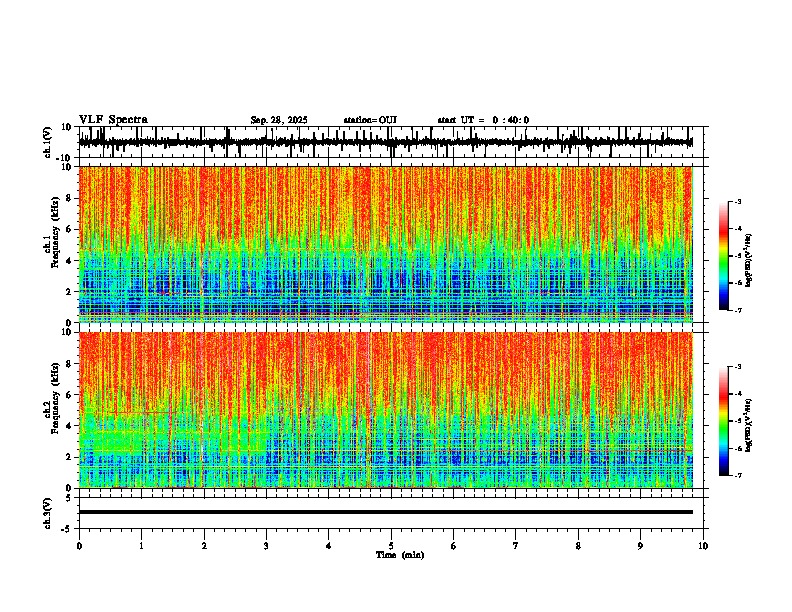Click the "-3" tick on ch.2 color bar
The image size is (792, 612).
pyautogui.click(x=738, y=367)
